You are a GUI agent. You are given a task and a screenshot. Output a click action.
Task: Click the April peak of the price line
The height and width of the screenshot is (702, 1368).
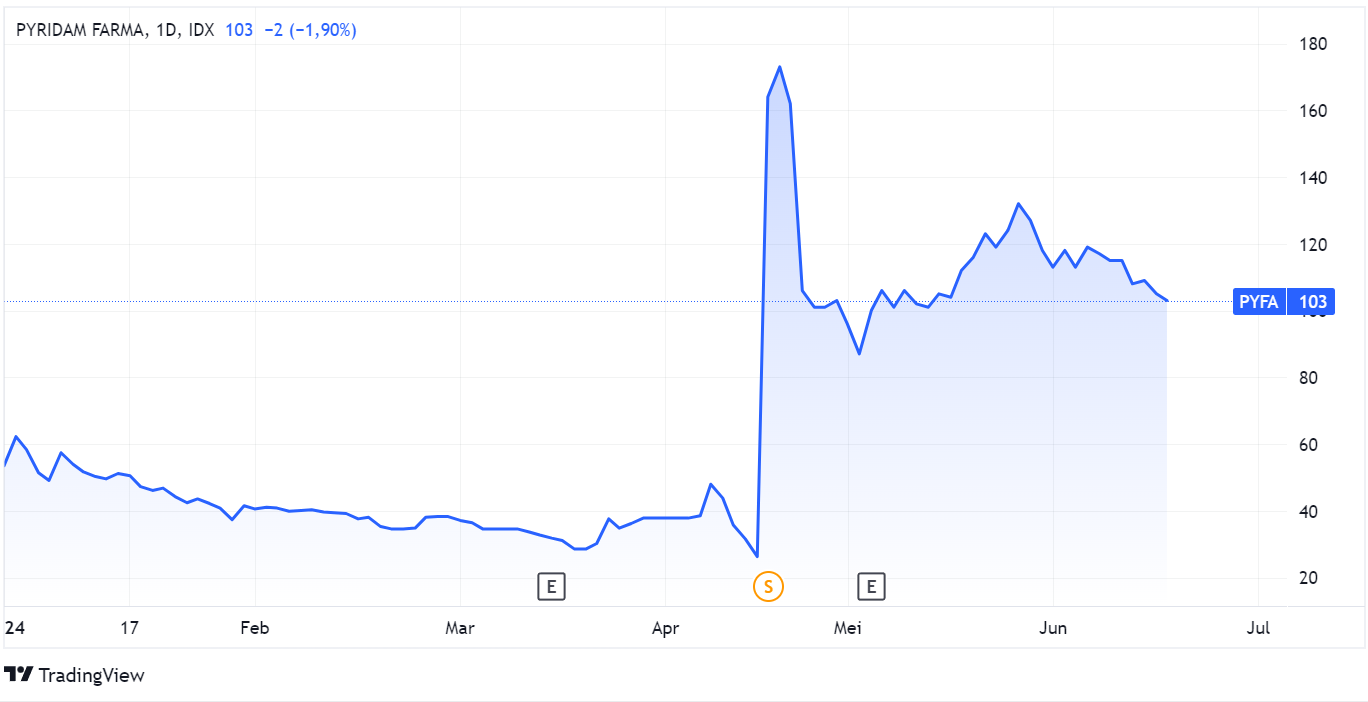779,67
